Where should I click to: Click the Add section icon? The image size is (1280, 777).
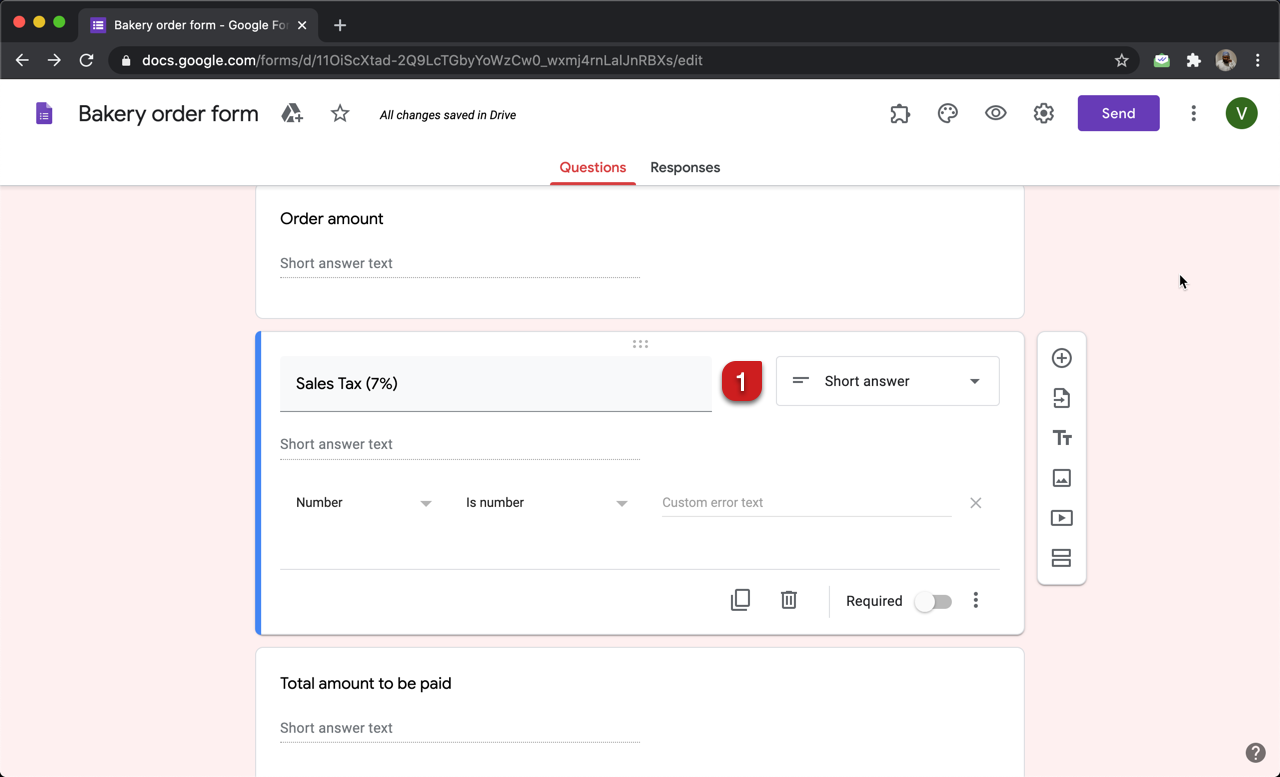[x=1062, y=558]
